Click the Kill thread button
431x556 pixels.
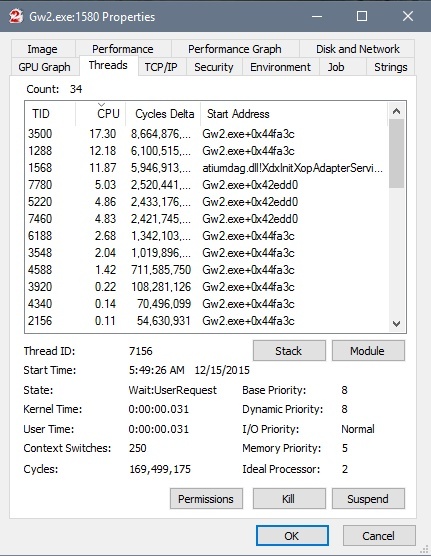[x=289, y=499]
